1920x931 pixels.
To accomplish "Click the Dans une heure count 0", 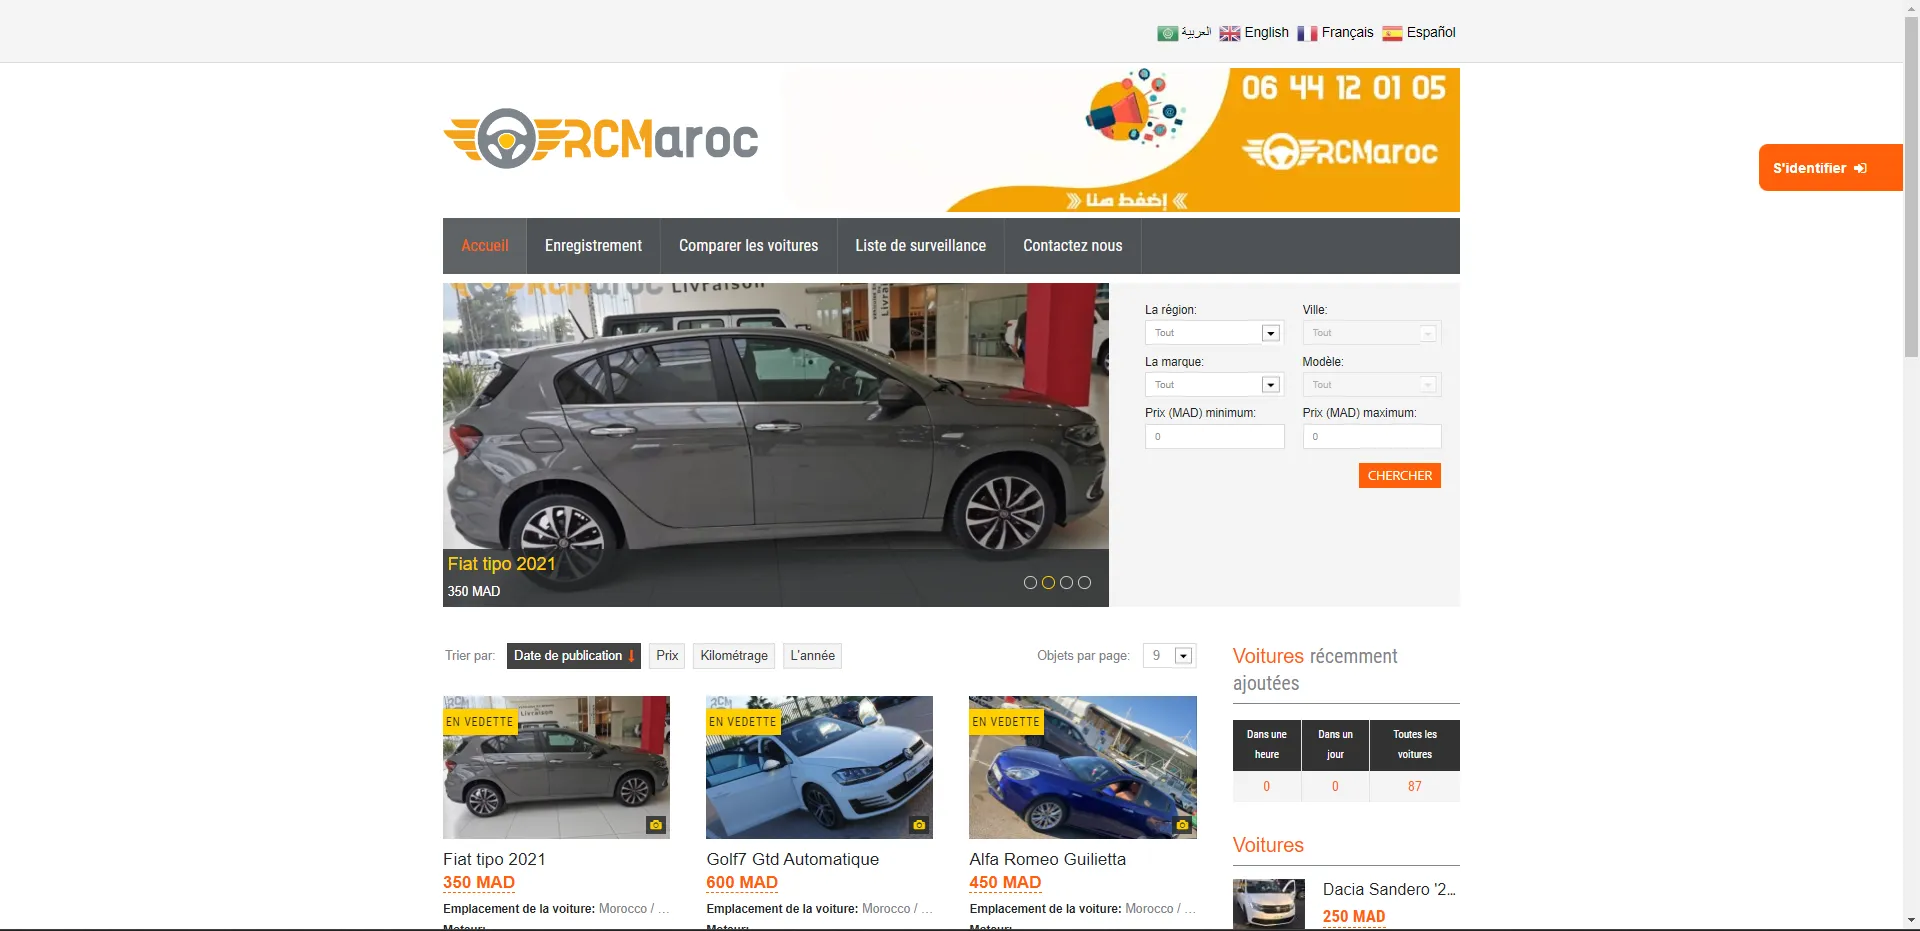I will (x=1266, y=787).
